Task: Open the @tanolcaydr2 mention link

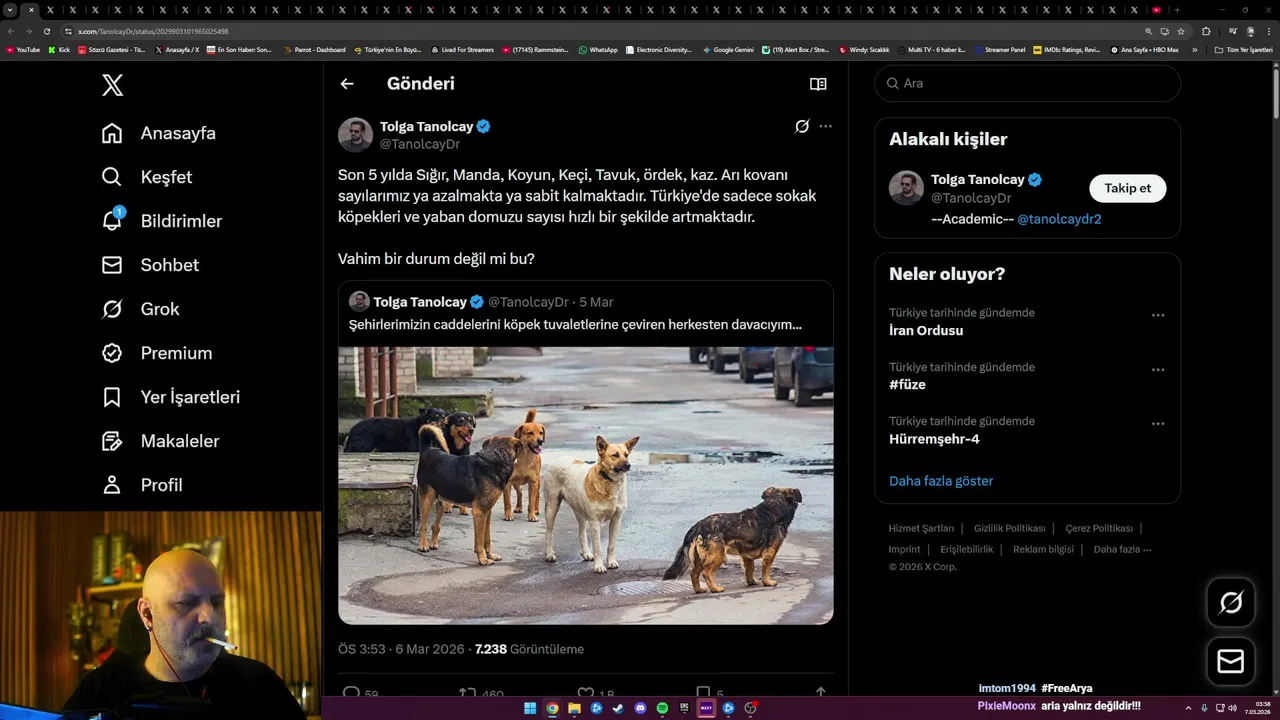Action: click(x=1059, y=219)
